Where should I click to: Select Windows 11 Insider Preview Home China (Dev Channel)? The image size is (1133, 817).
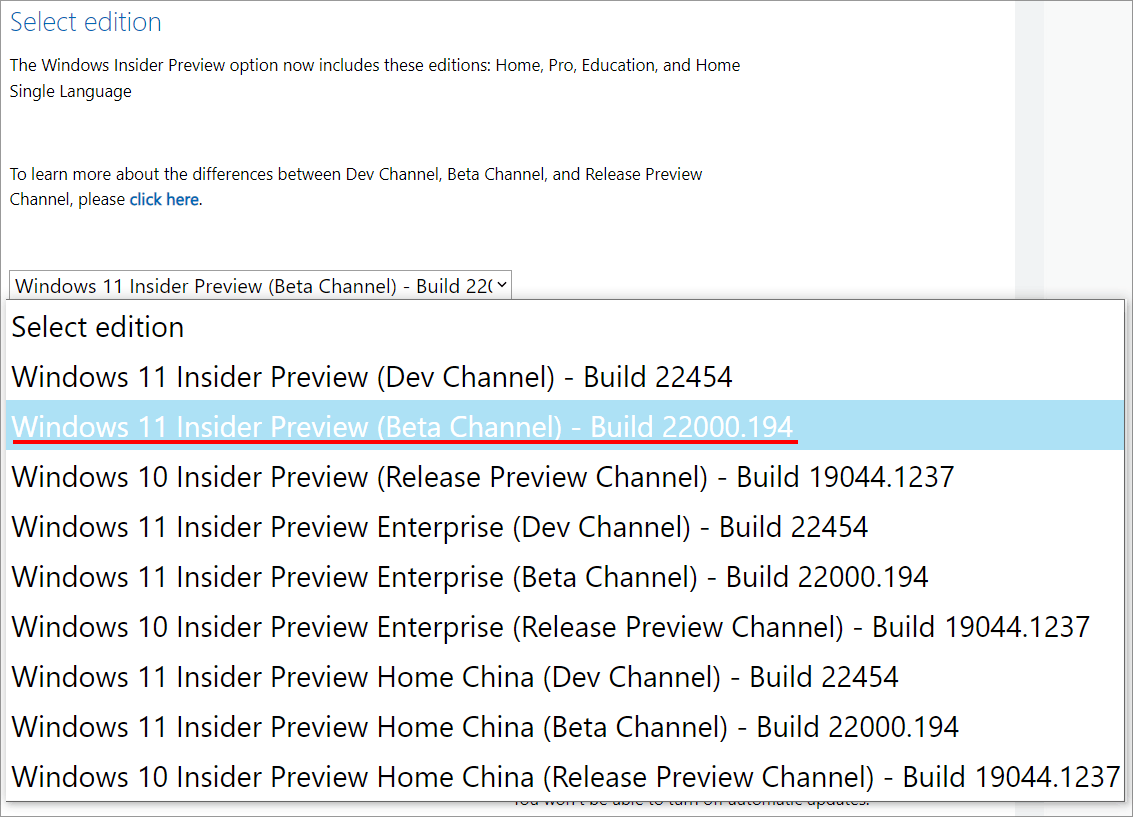pyautogui.click(x=565, y=677)
